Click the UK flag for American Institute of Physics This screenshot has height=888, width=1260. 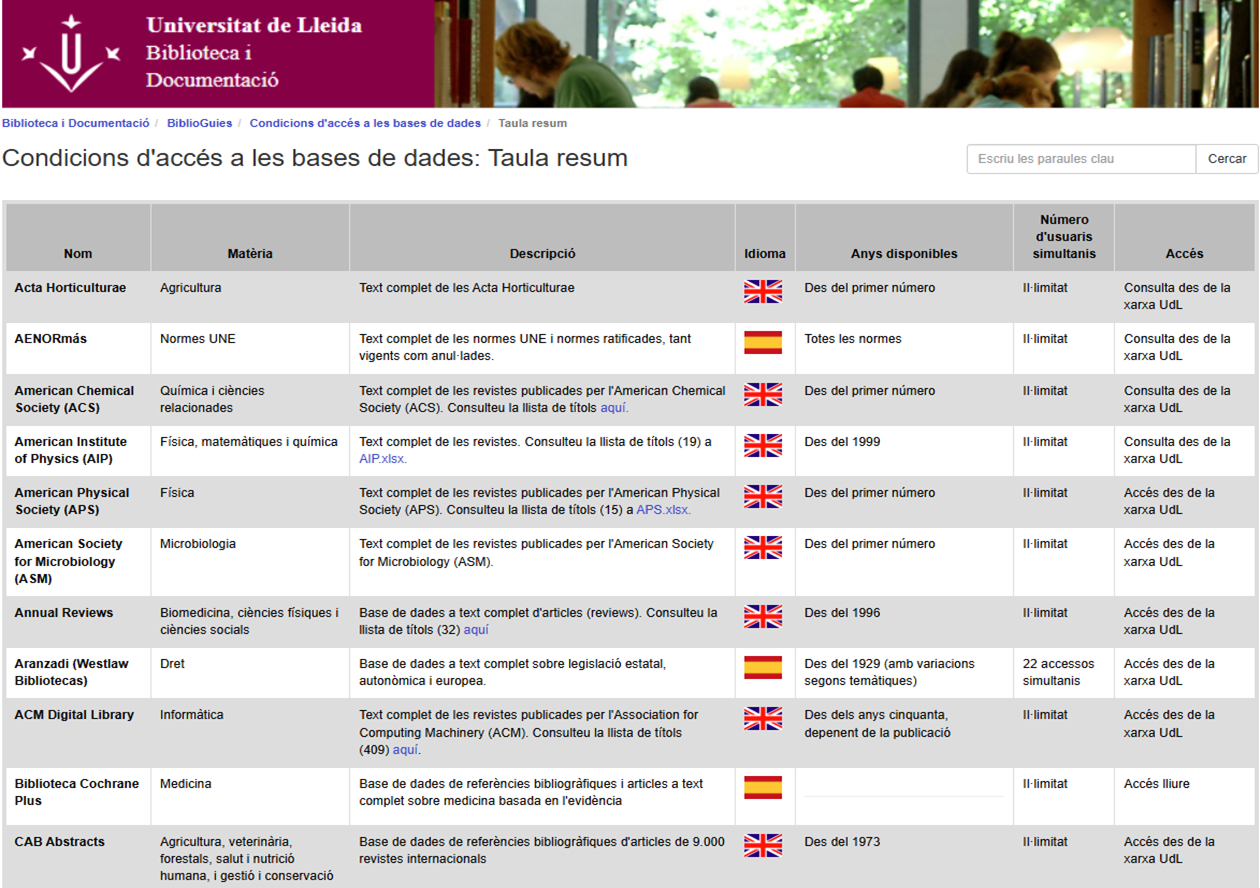click(x=764, y=447)
